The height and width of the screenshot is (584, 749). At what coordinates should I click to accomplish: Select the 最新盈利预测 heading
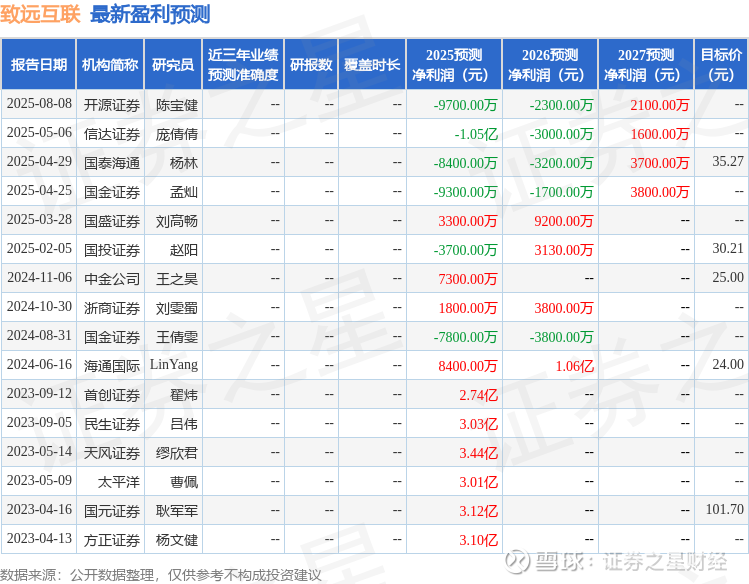coord(150,14)
